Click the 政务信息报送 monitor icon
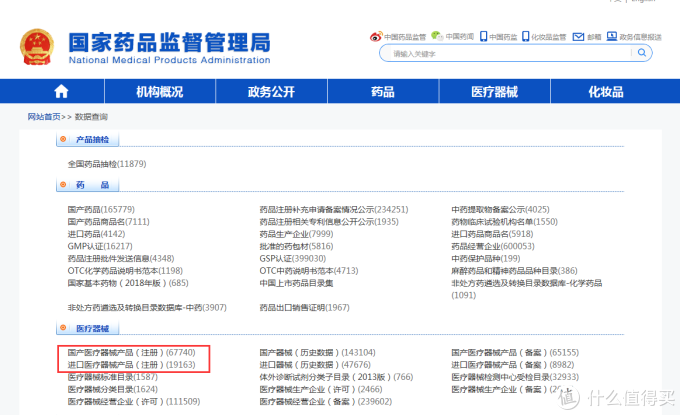Screen dimensions: 680x415 611,36
